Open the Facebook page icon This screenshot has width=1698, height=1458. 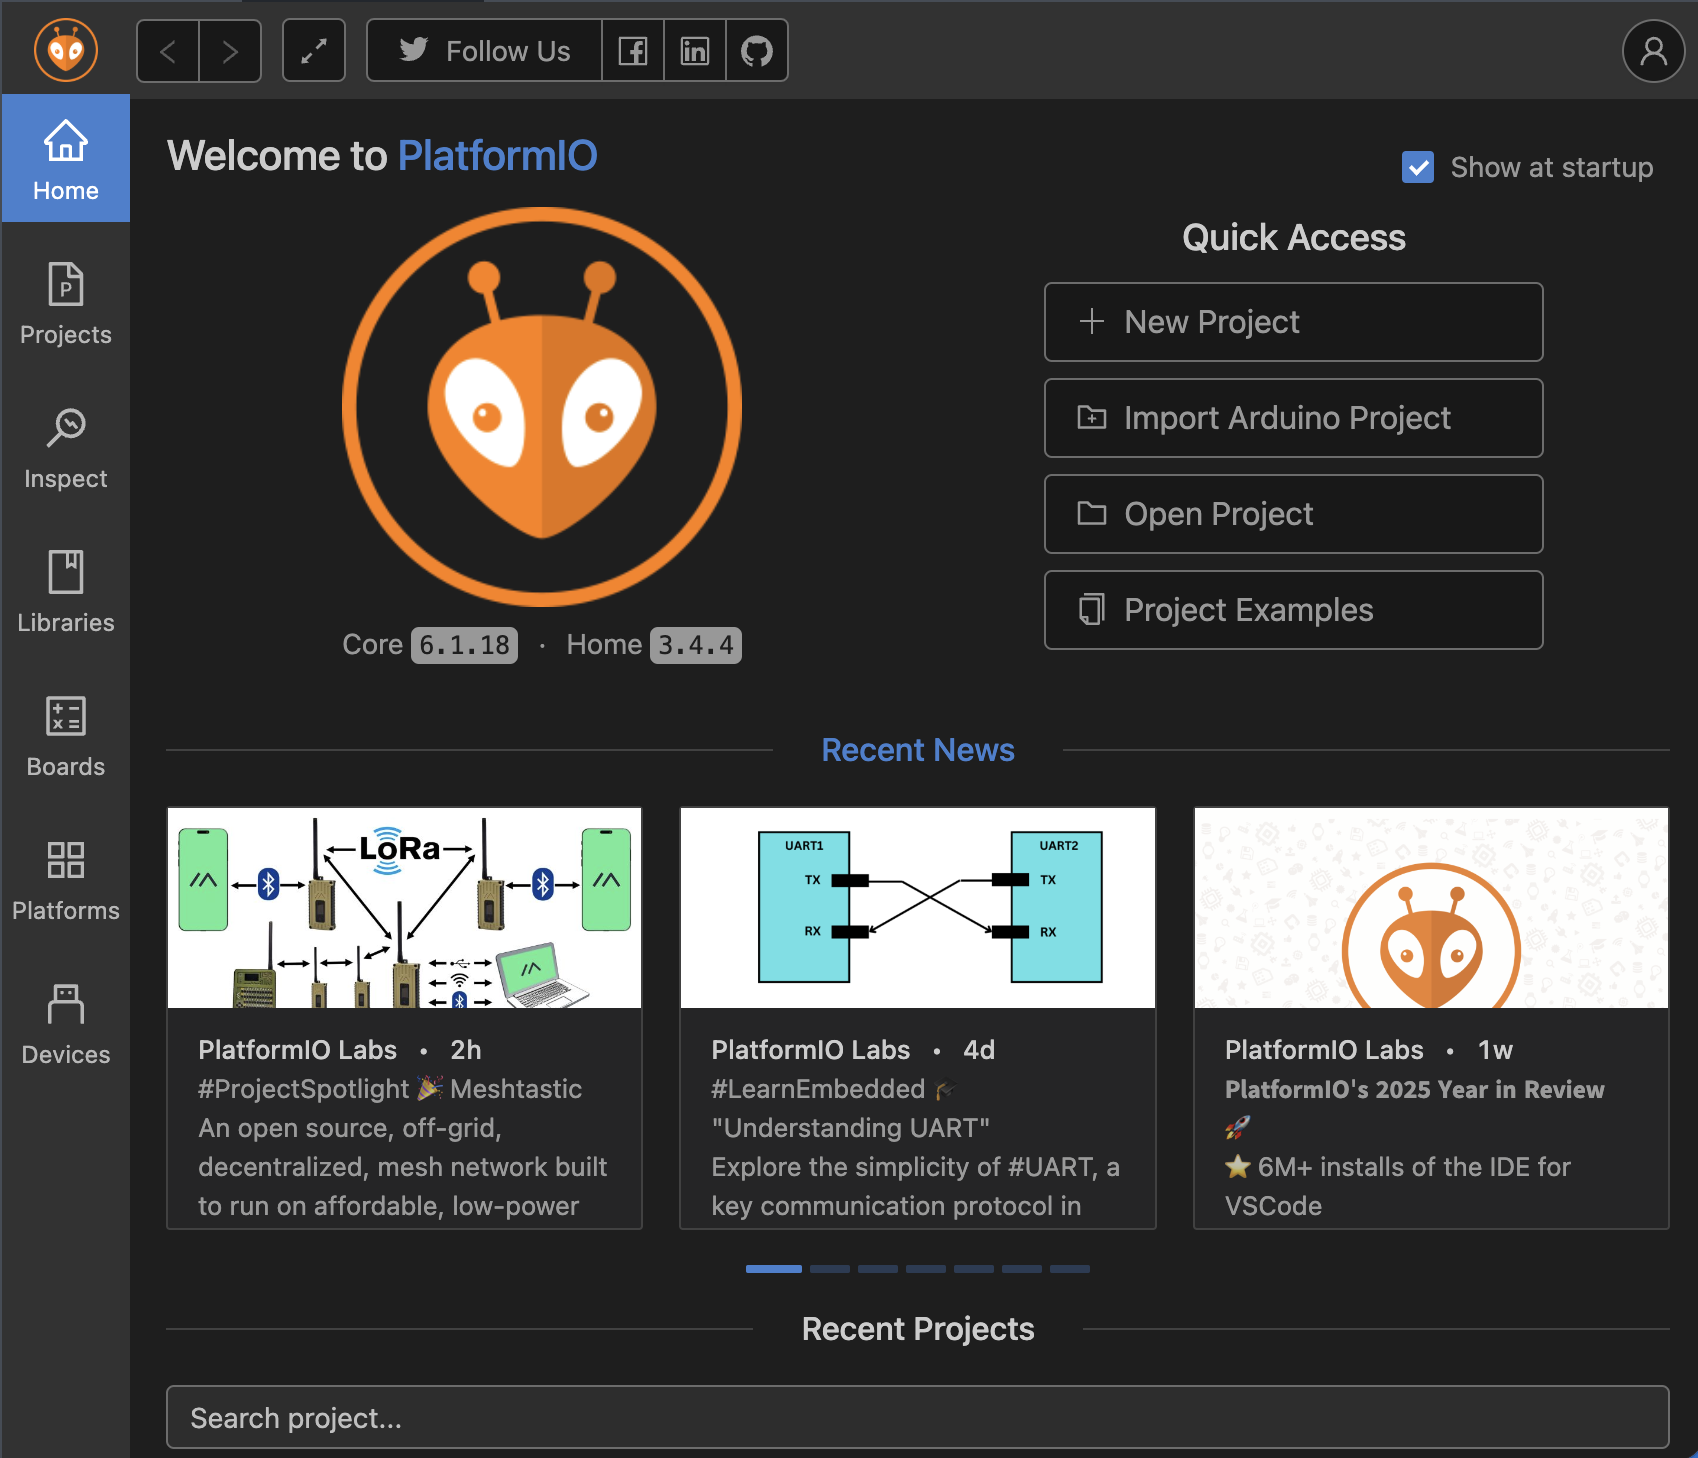tap(633, 51)
